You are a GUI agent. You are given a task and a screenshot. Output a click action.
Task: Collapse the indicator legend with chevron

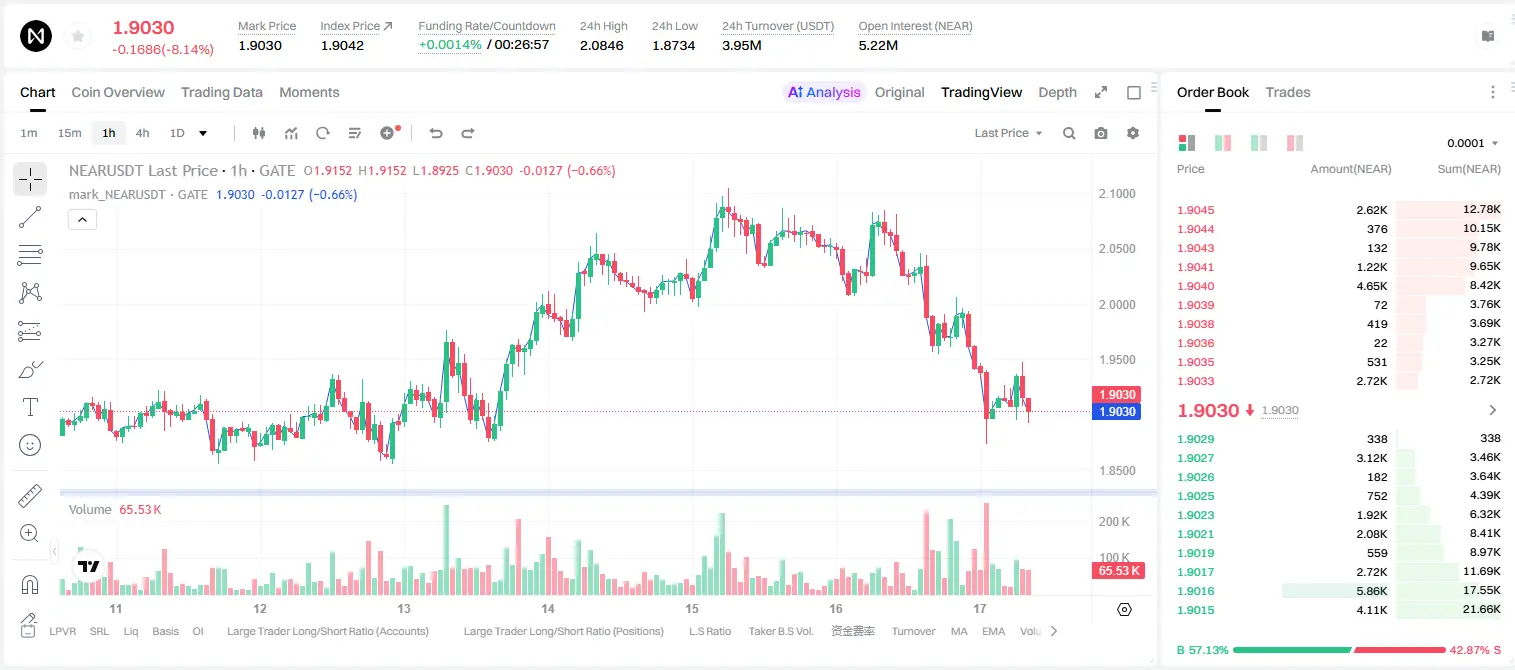[82, 220]
